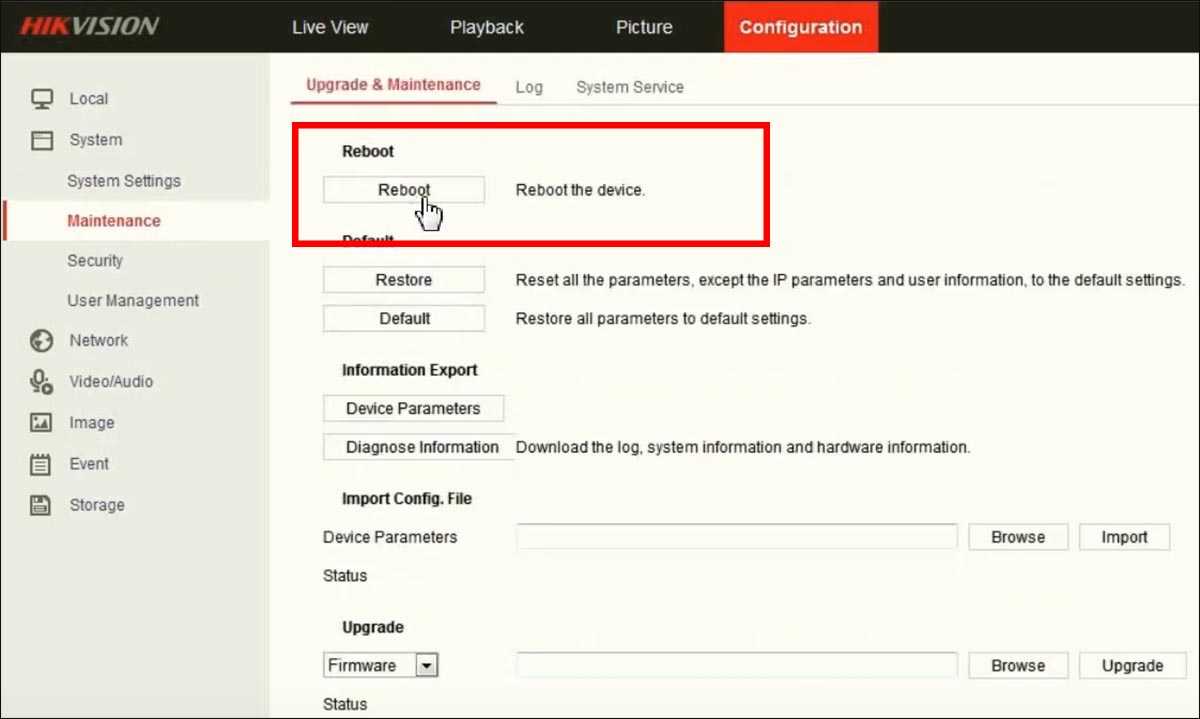The height and width of the screenshot is (719, 1200).
Task: Click the Network globe icon
Action: pos(42,341)
